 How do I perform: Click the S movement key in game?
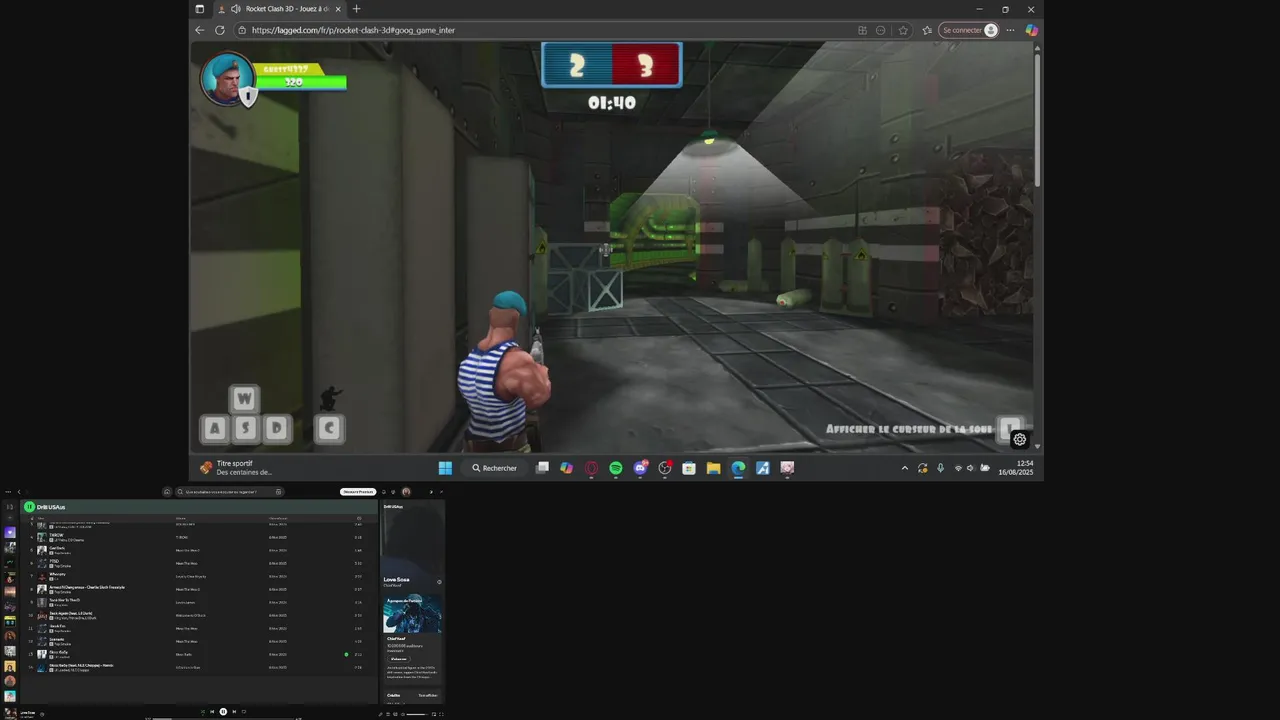tap(245, 429)
